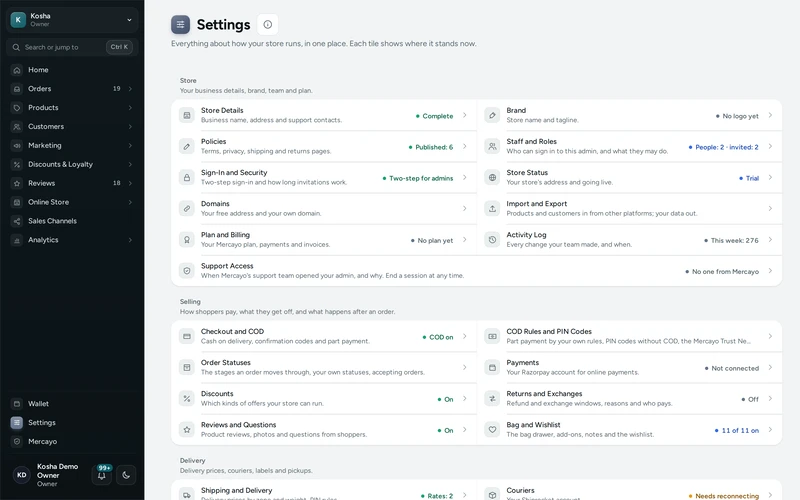Click the 'No logo yet' brand status

(737, 116)
